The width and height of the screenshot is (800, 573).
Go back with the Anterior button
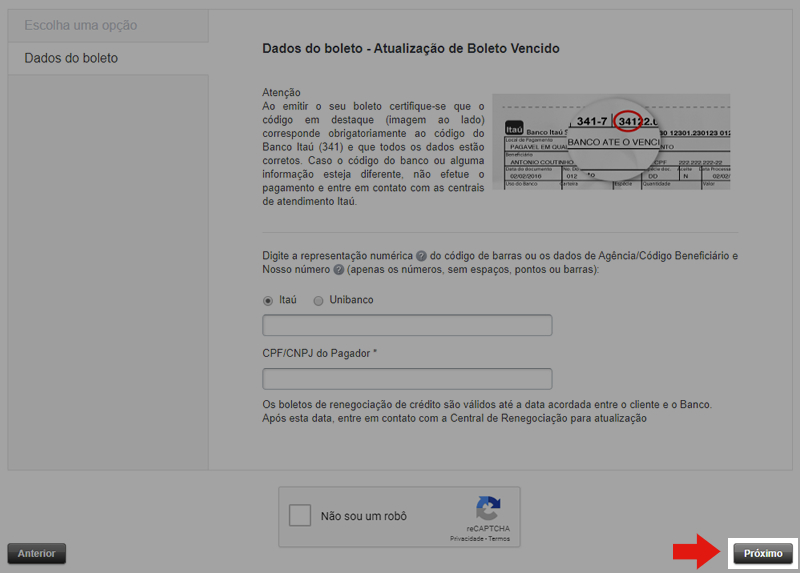(37, 554)
